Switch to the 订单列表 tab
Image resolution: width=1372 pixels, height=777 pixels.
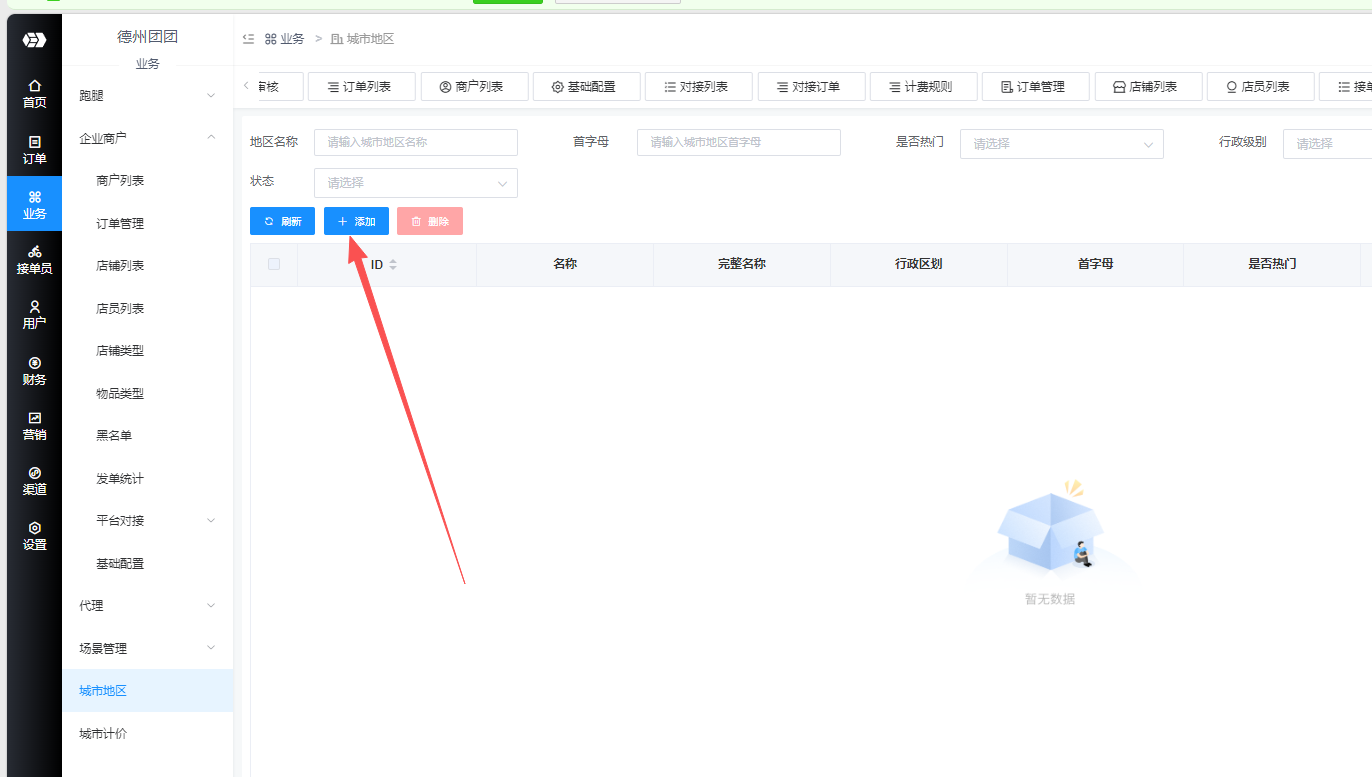pyautogui.click(x=362, y=87)
